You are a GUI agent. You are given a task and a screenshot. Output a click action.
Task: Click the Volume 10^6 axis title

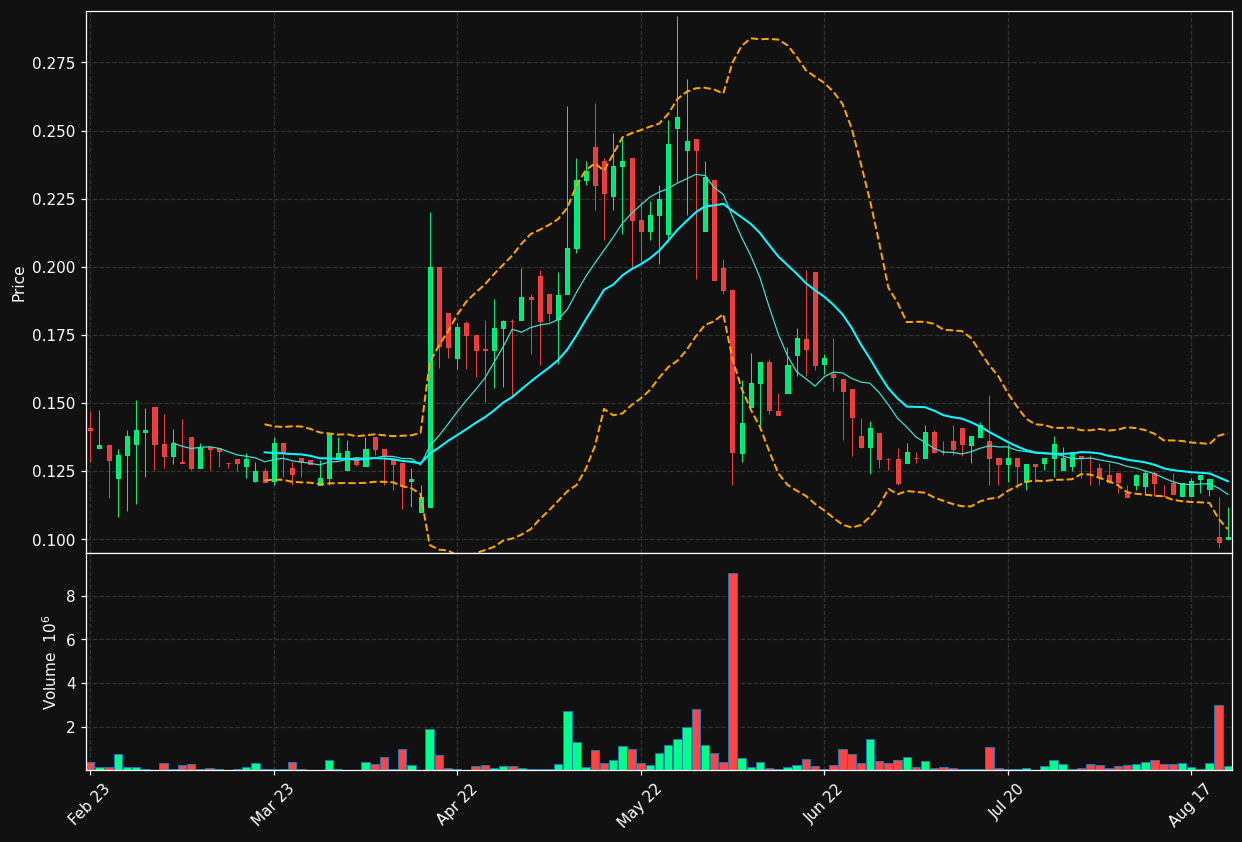49,662
